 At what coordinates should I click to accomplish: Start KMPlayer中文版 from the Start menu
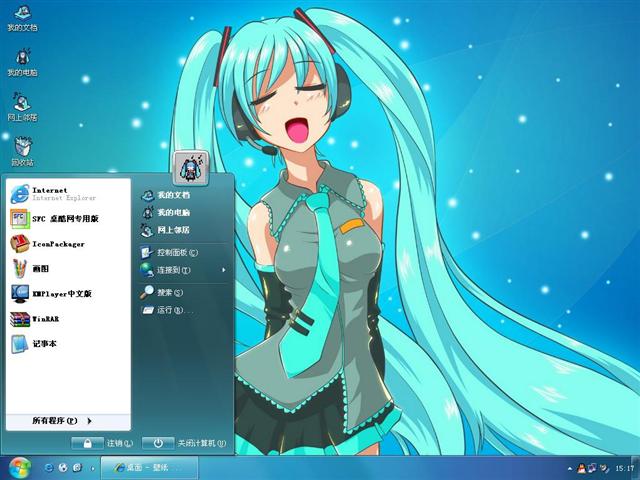(60, 294)
